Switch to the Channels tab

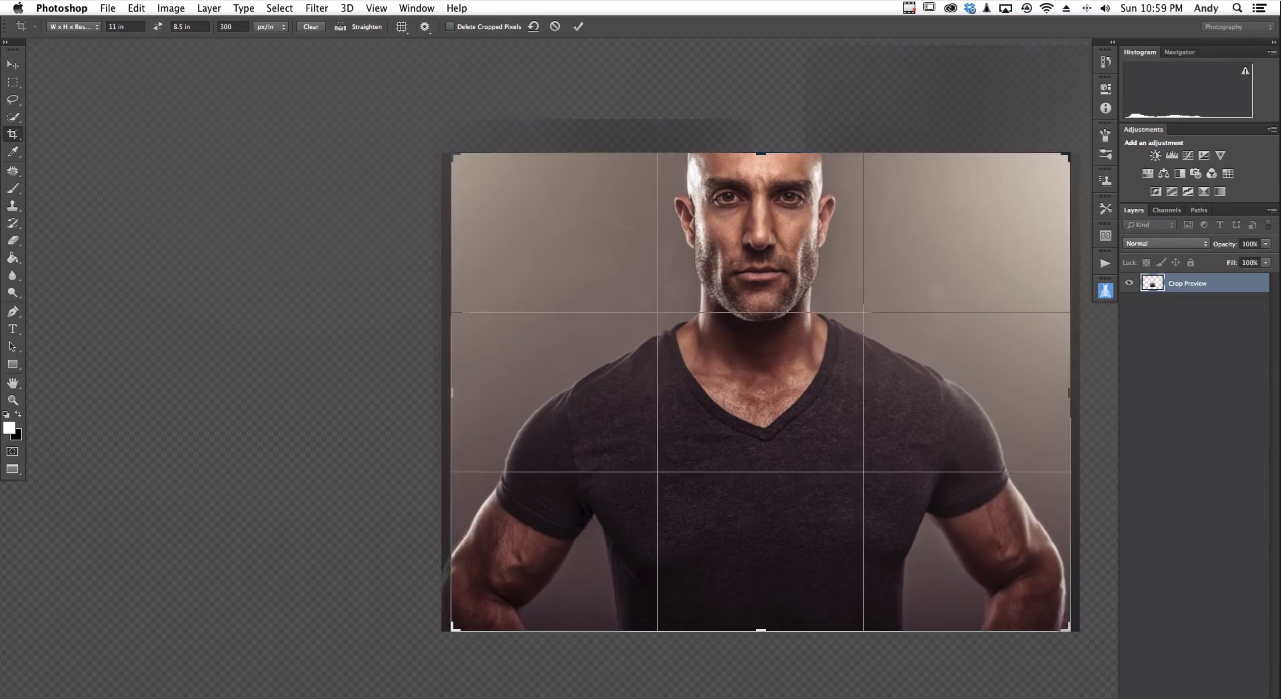(1166, 210)
